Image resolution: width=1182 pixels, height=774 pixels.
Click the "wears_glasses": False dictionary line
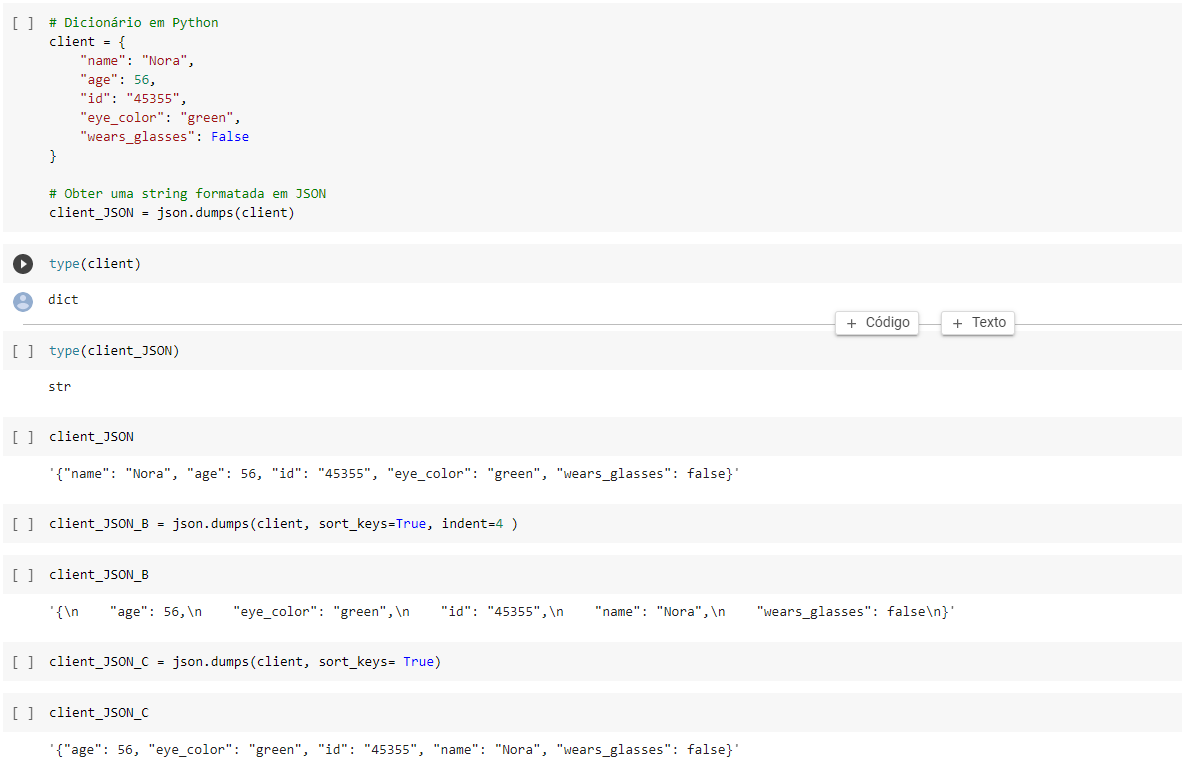click(x=164, y=137)
